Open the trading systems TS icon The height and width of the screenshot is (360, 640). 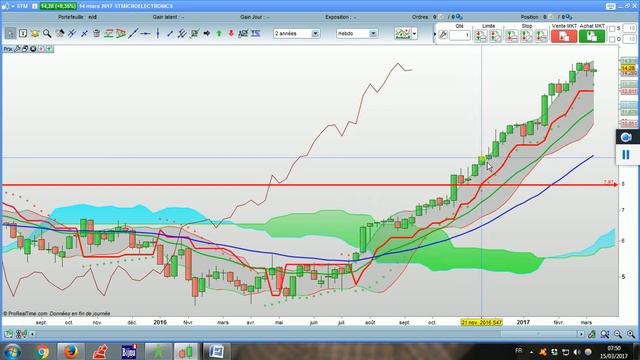256,33
